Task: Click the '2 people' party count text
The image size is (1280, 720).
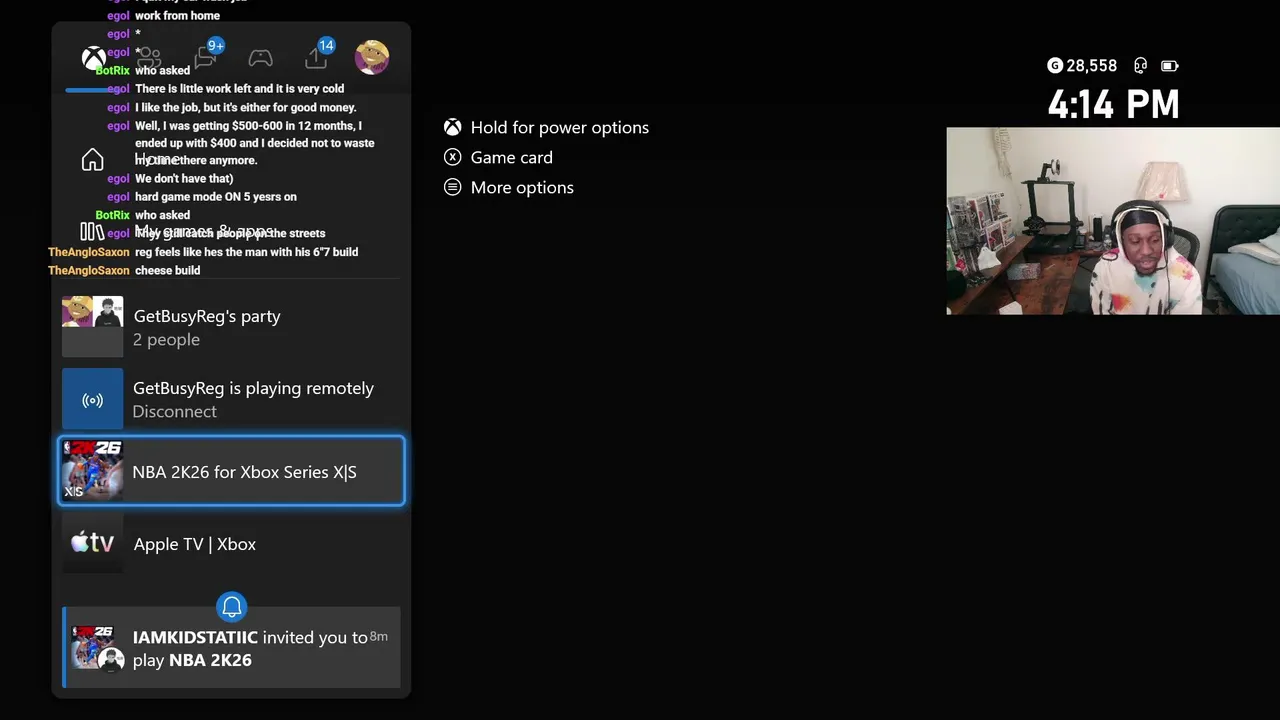Action: [167, 340]
